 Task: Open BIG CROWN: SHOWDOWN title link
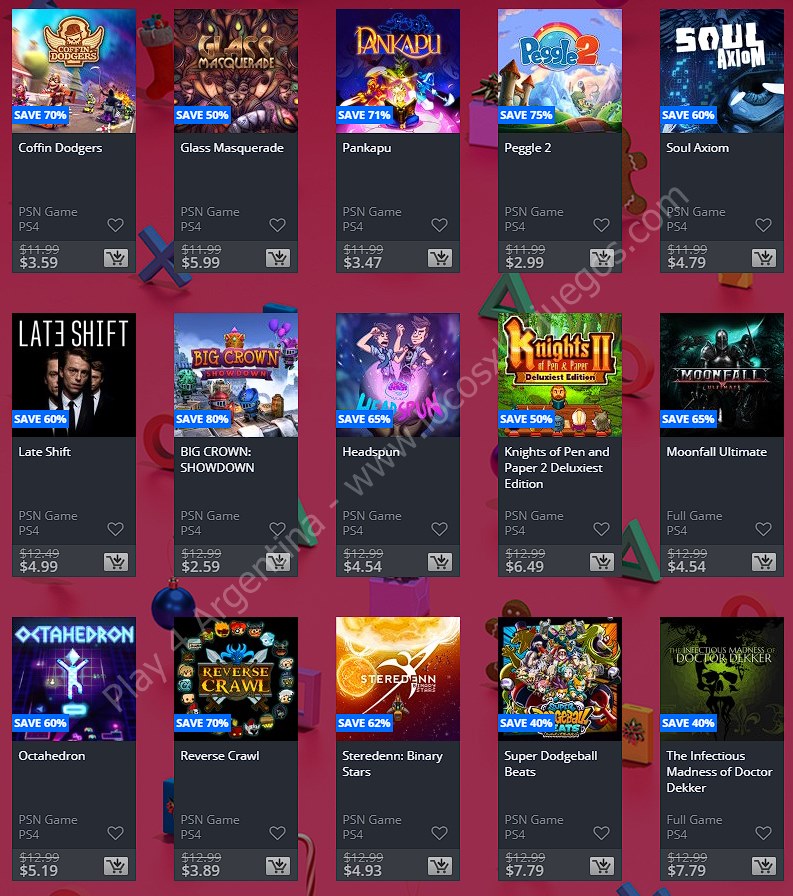[x=217, y=459]
